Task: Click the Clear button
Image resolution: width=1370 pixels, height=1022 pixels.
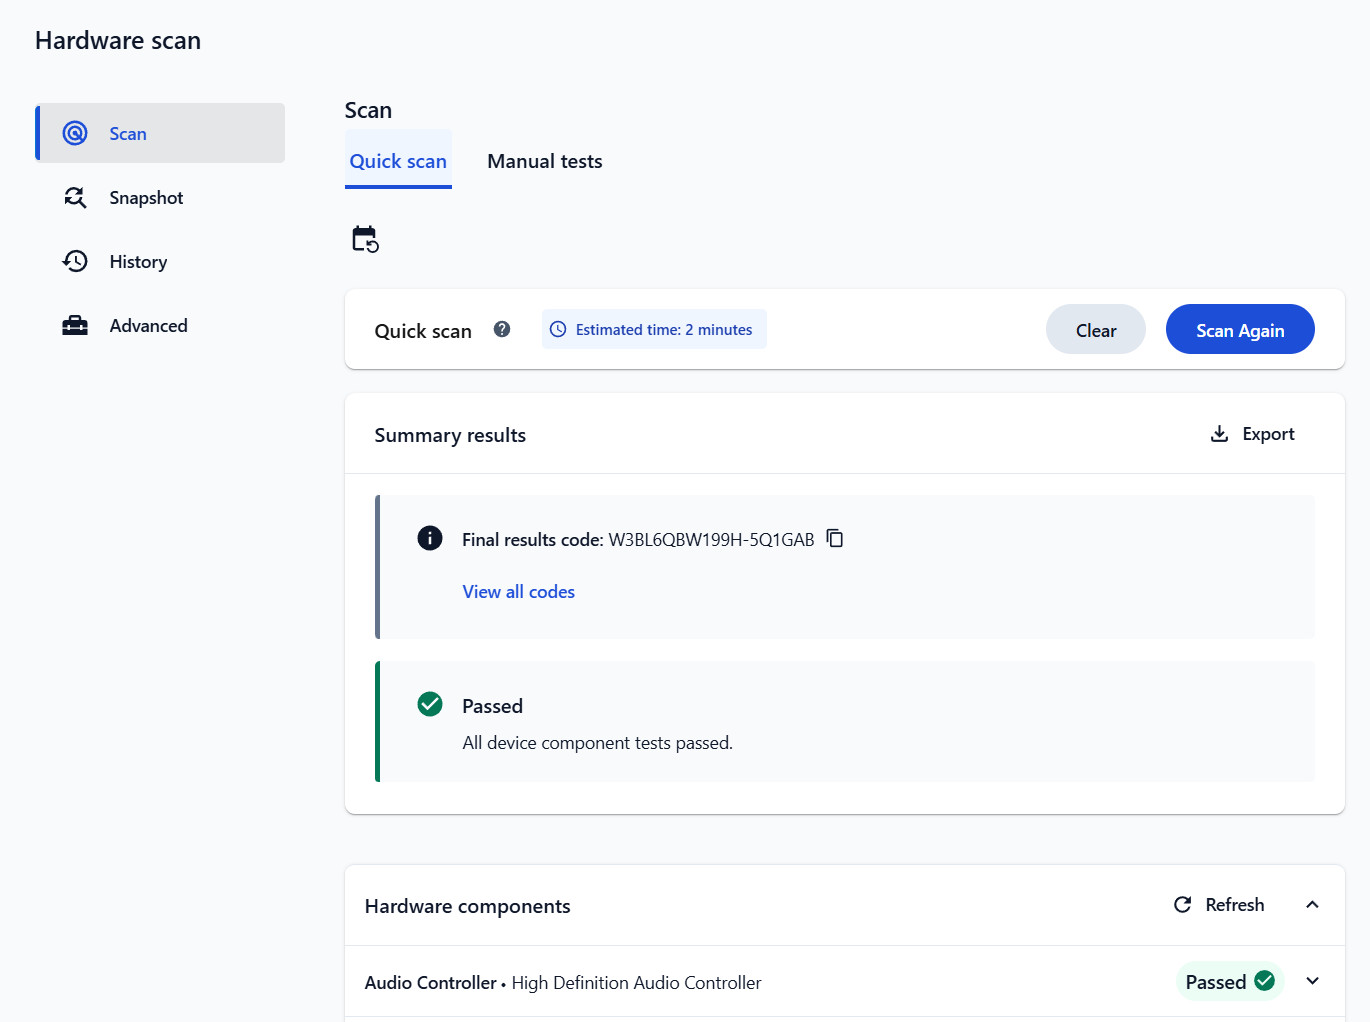Action: (1096, 329)
